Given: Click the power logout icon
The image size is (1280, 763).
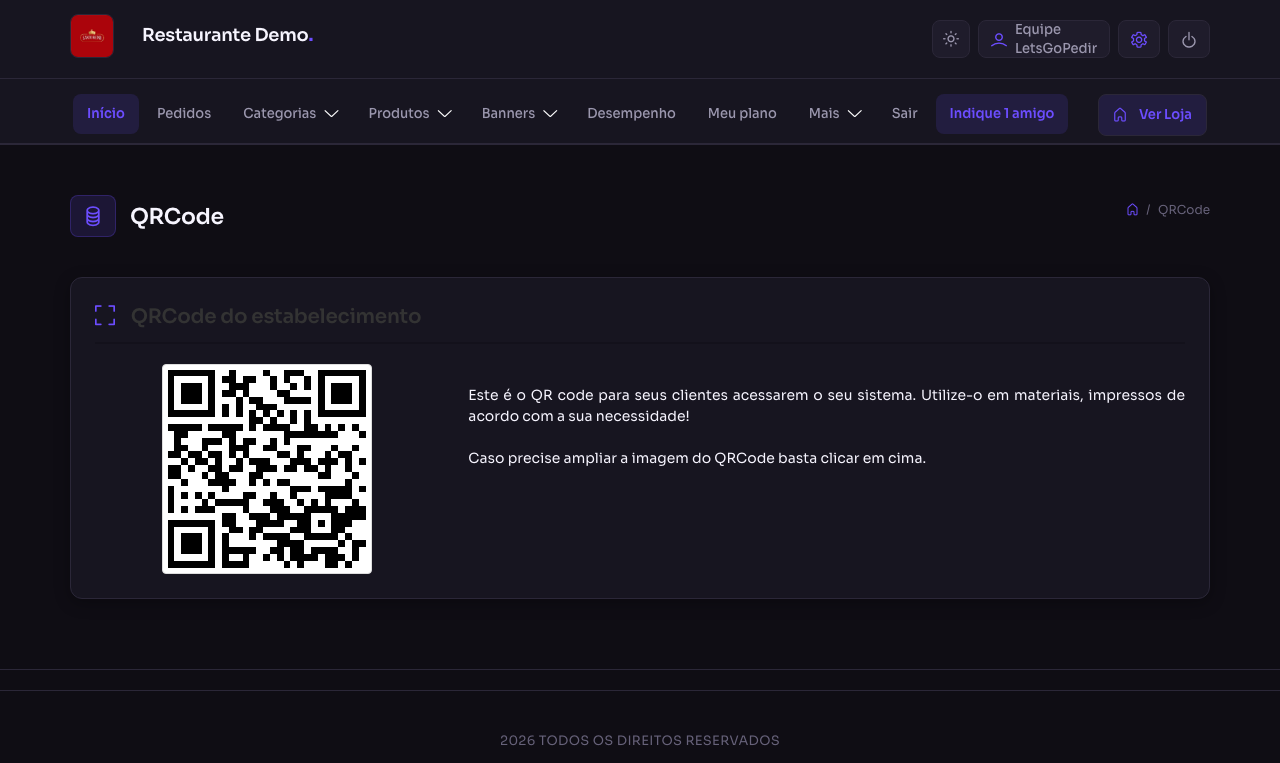Looking at the screenshot, I should pos(1189,39).
